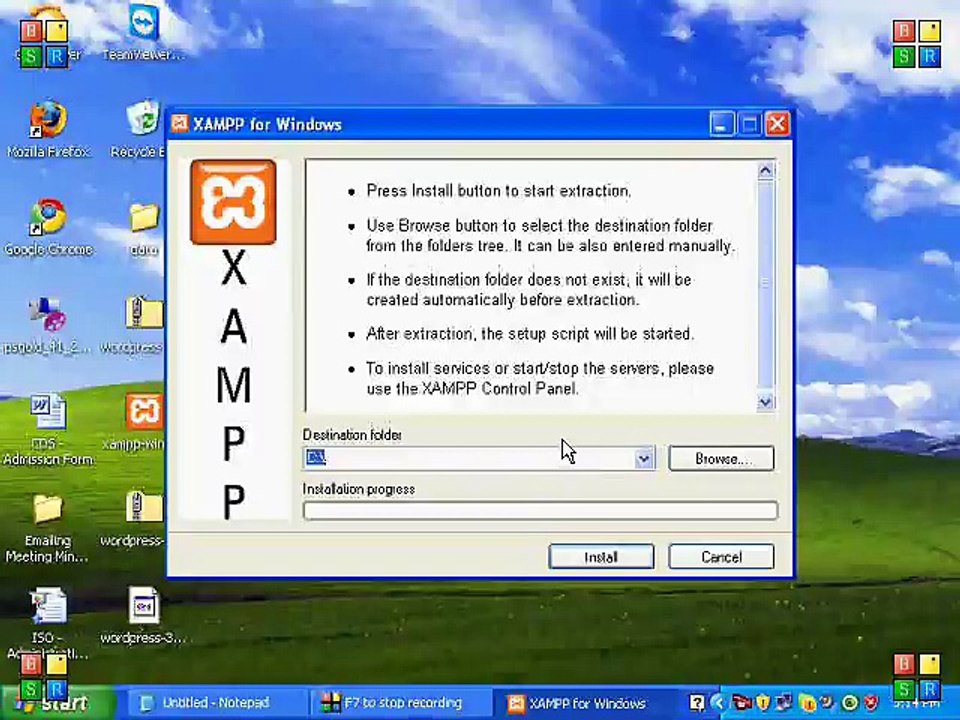Image resolution: width=960 pixels, height=720 pixels.
Task: Click the Installation progress bar
Action: pyautogui.click(x=541, y=510)
